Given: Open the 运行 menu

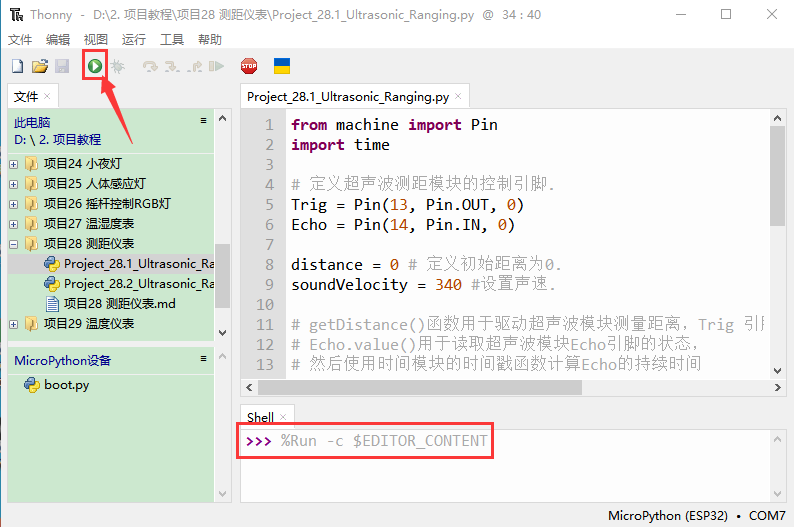Looking at the screenshot, I should click(133, 39).
